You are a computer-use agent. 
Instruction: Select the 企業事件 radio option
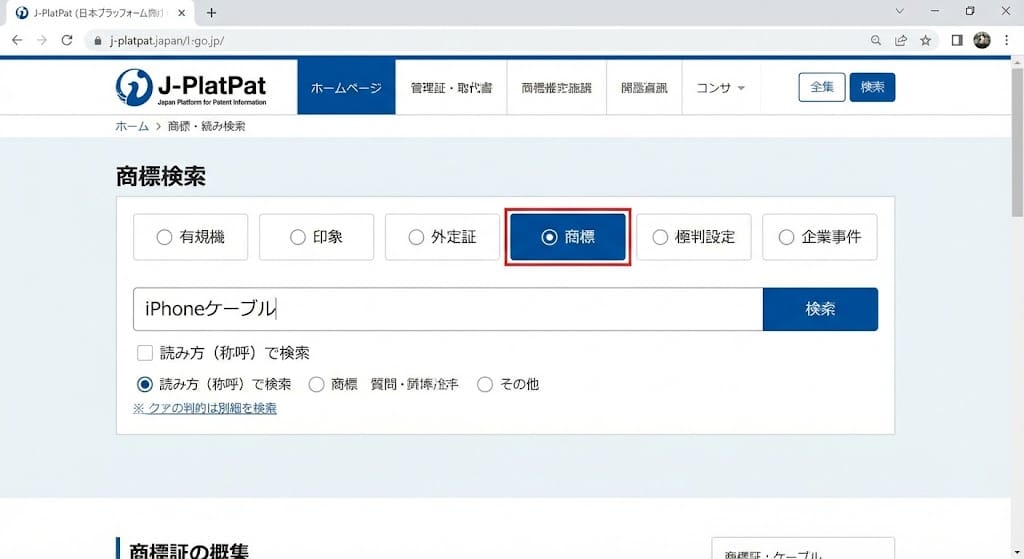coord(820,237)
